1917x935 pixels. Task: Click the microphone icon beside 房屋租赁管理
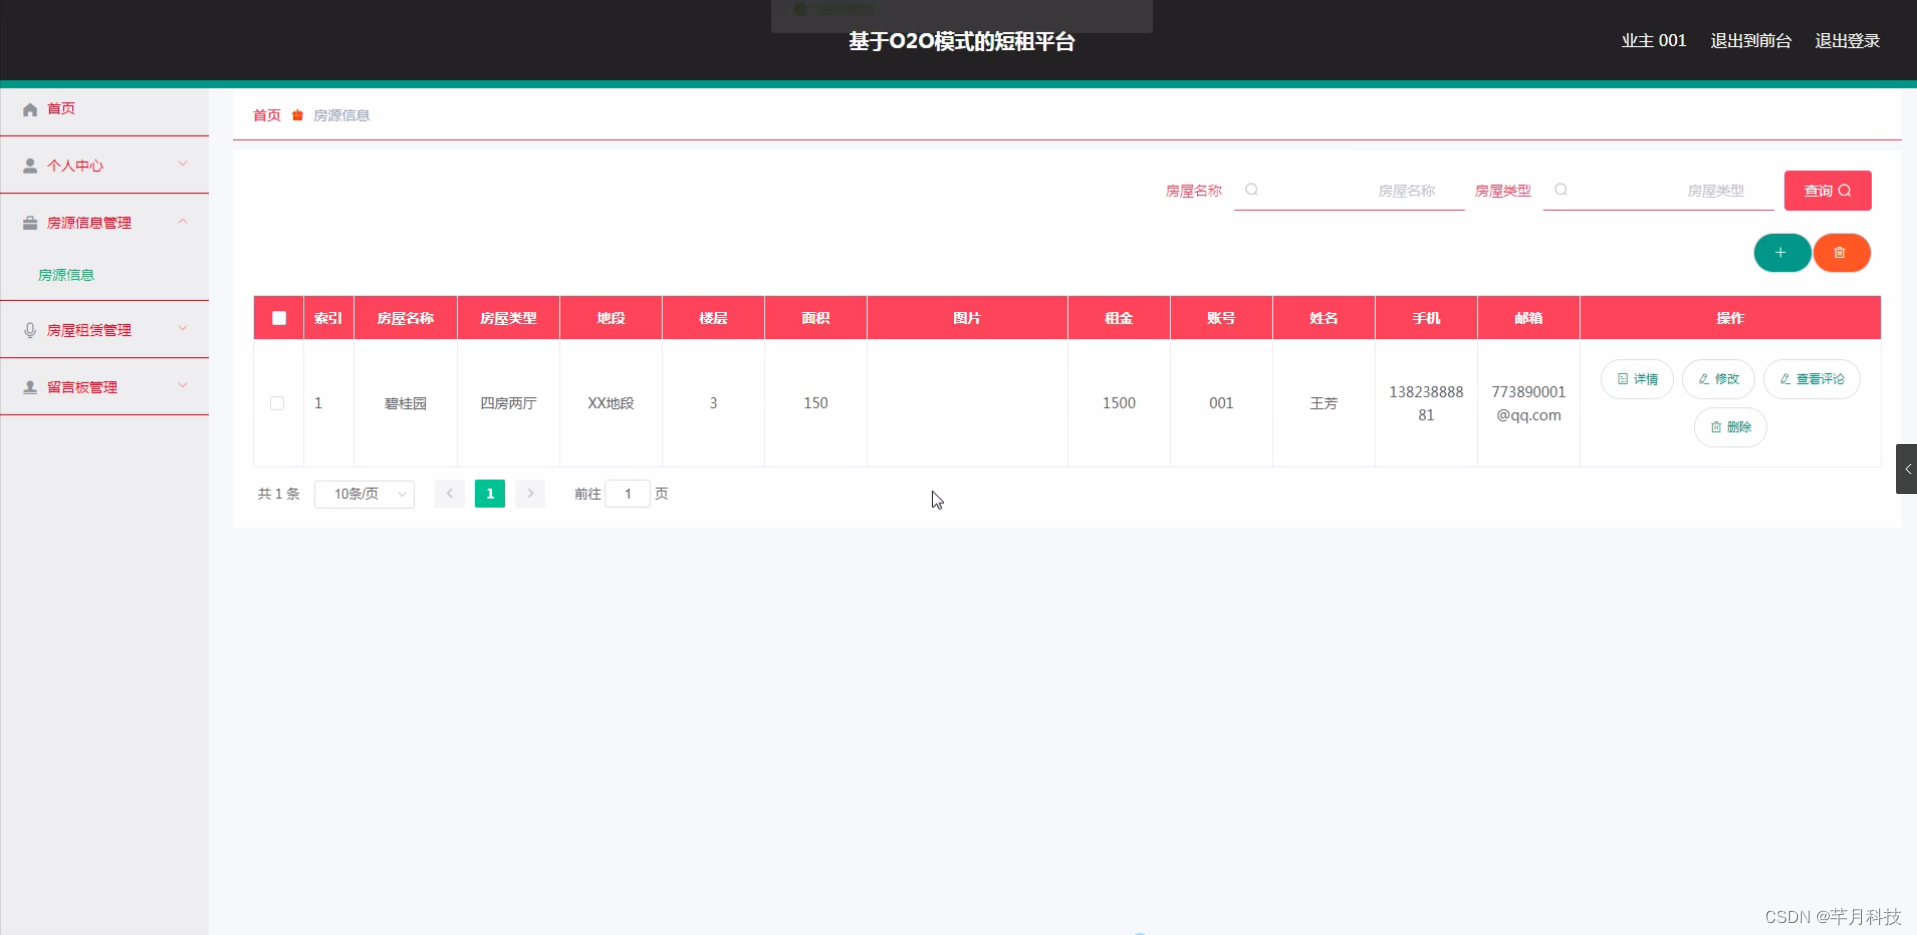click(29, 329)
